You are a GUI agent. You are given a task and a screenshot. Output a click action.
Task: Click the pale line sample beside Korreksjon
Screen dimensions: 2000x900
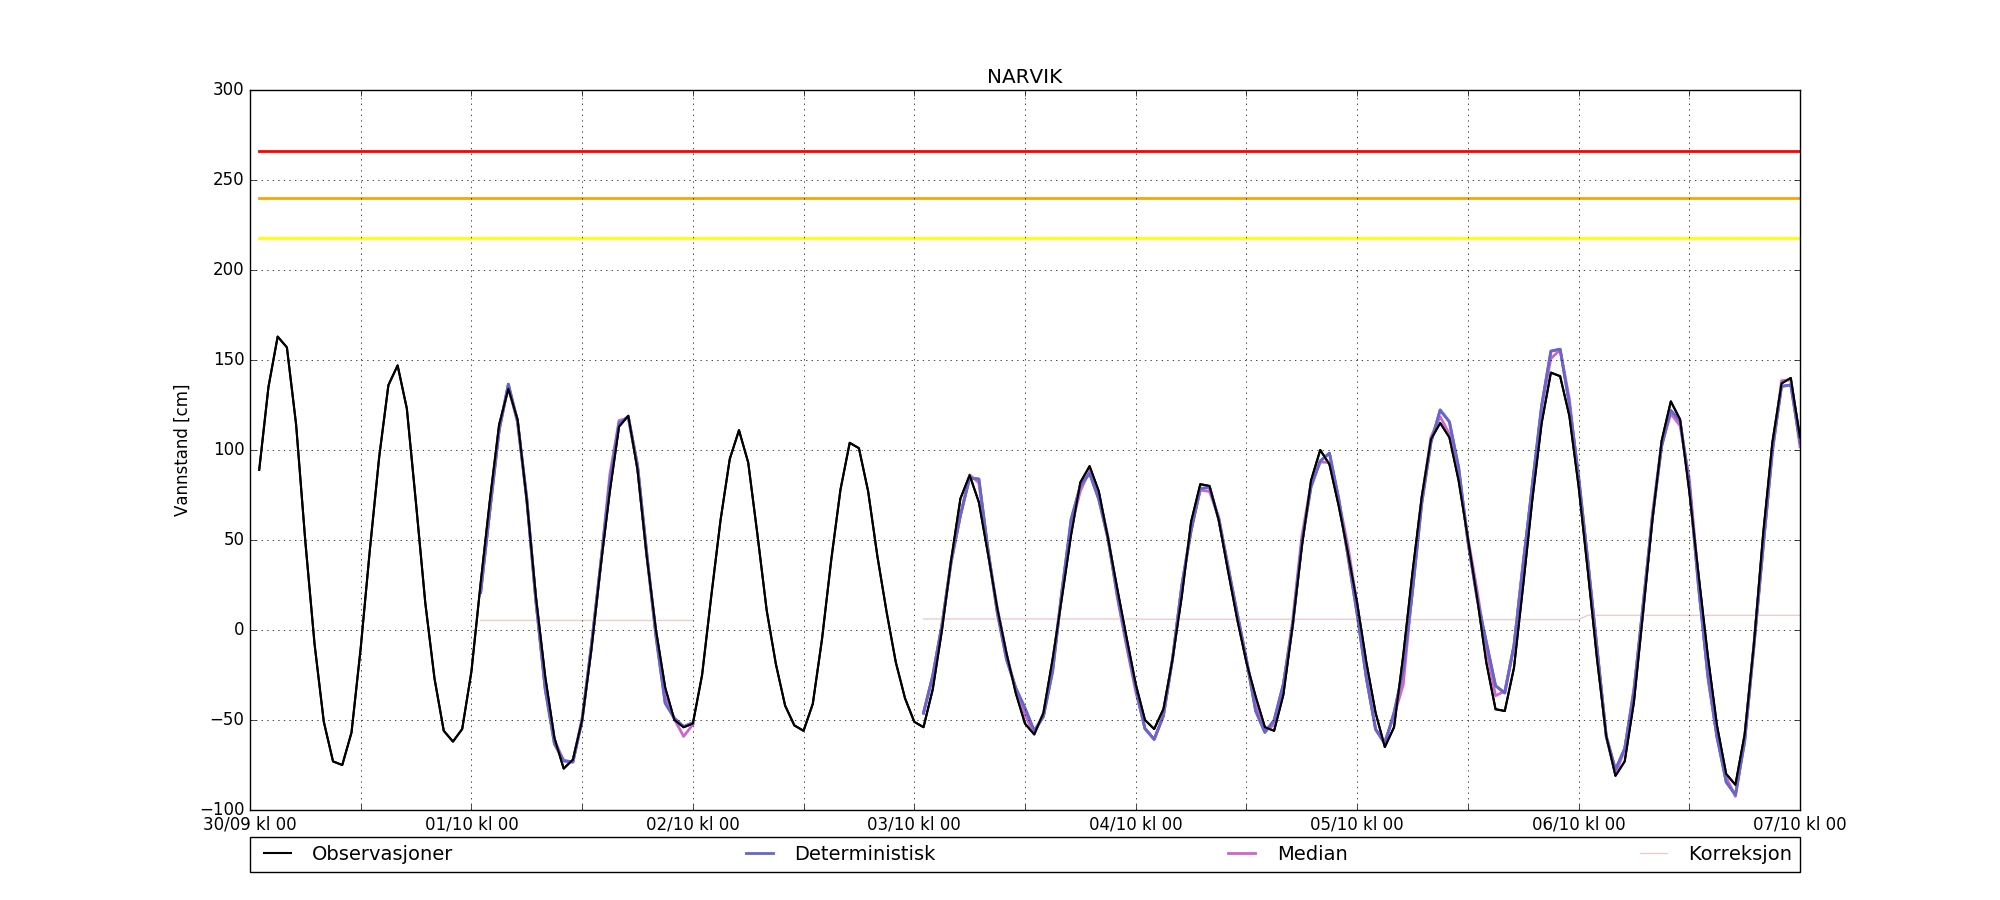pyautogui.click(x=1654, y=854)
